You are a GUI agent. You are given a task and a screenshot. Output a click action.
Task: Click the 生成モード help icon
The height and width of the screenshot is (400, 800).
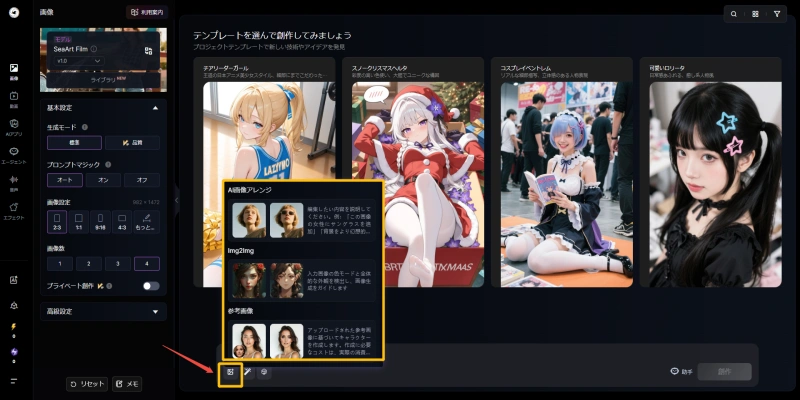(x=85, y=127)
